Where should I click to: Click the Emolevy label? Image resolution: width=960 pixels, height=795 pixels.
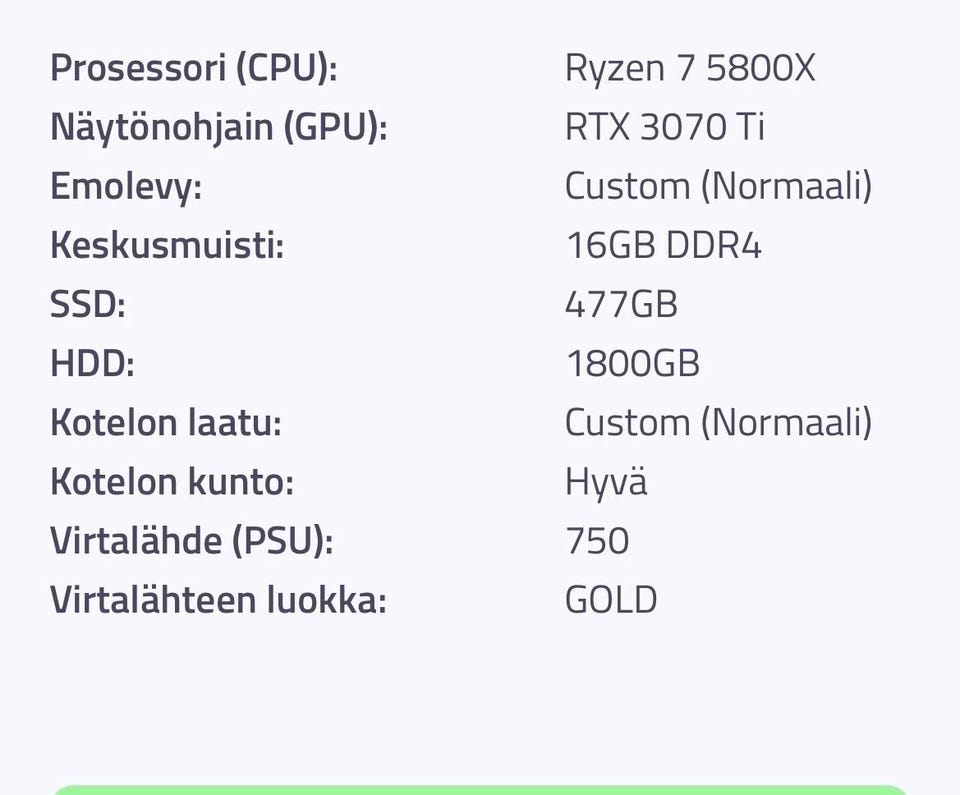click(x=126, y=186)
